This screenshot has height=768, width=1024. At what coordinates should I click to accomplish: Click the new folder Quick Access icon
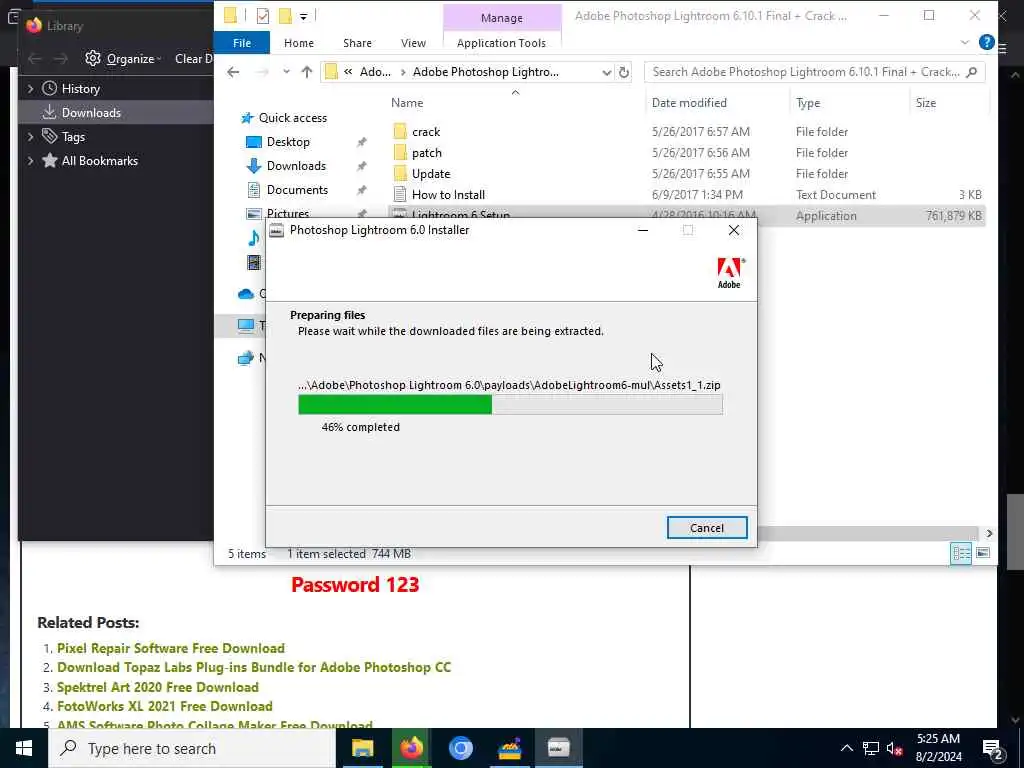285,16
